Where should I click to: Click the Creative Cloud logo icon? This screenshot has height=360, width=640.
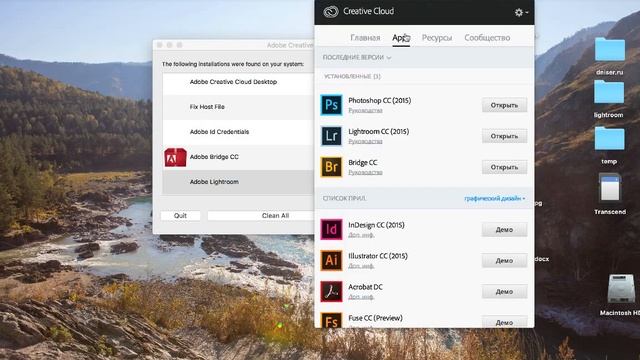[331, 12]
